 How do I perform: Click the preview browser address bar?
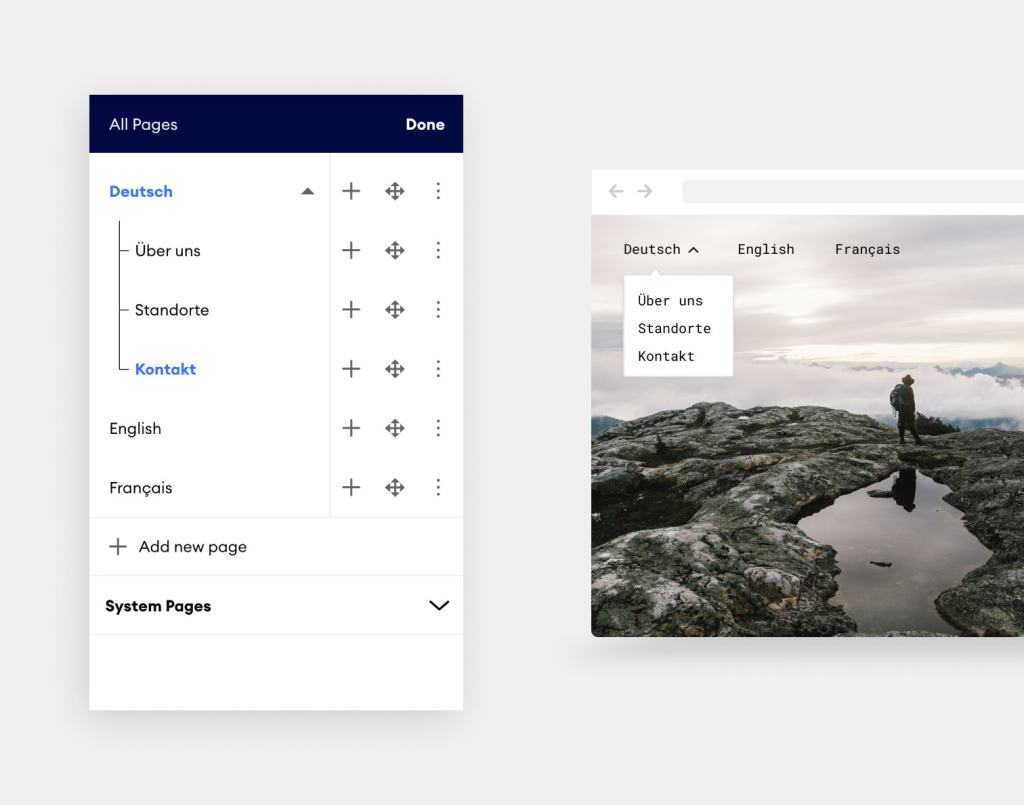(853, 191)
